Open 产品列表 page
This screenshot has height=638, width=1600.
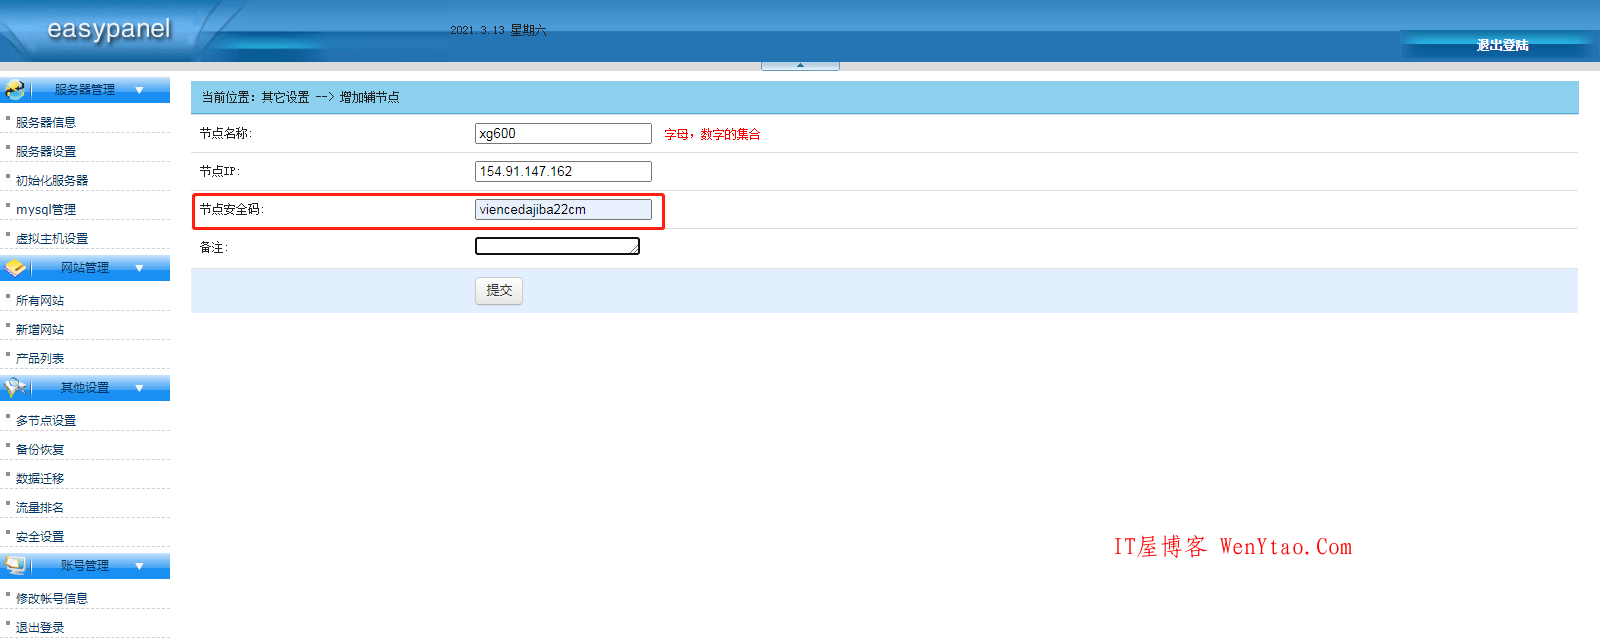tap(40, 358)
